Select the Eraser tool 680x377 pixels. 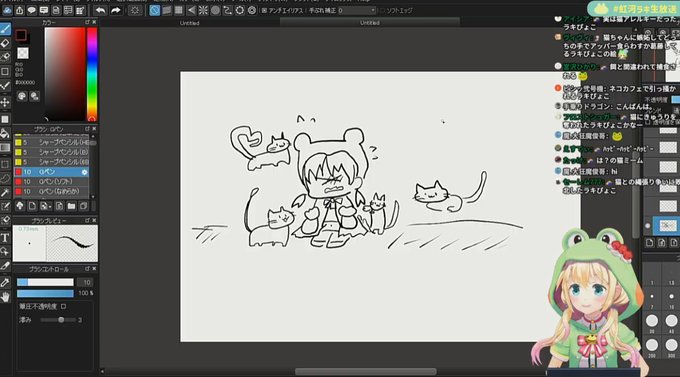pos(5,43)
